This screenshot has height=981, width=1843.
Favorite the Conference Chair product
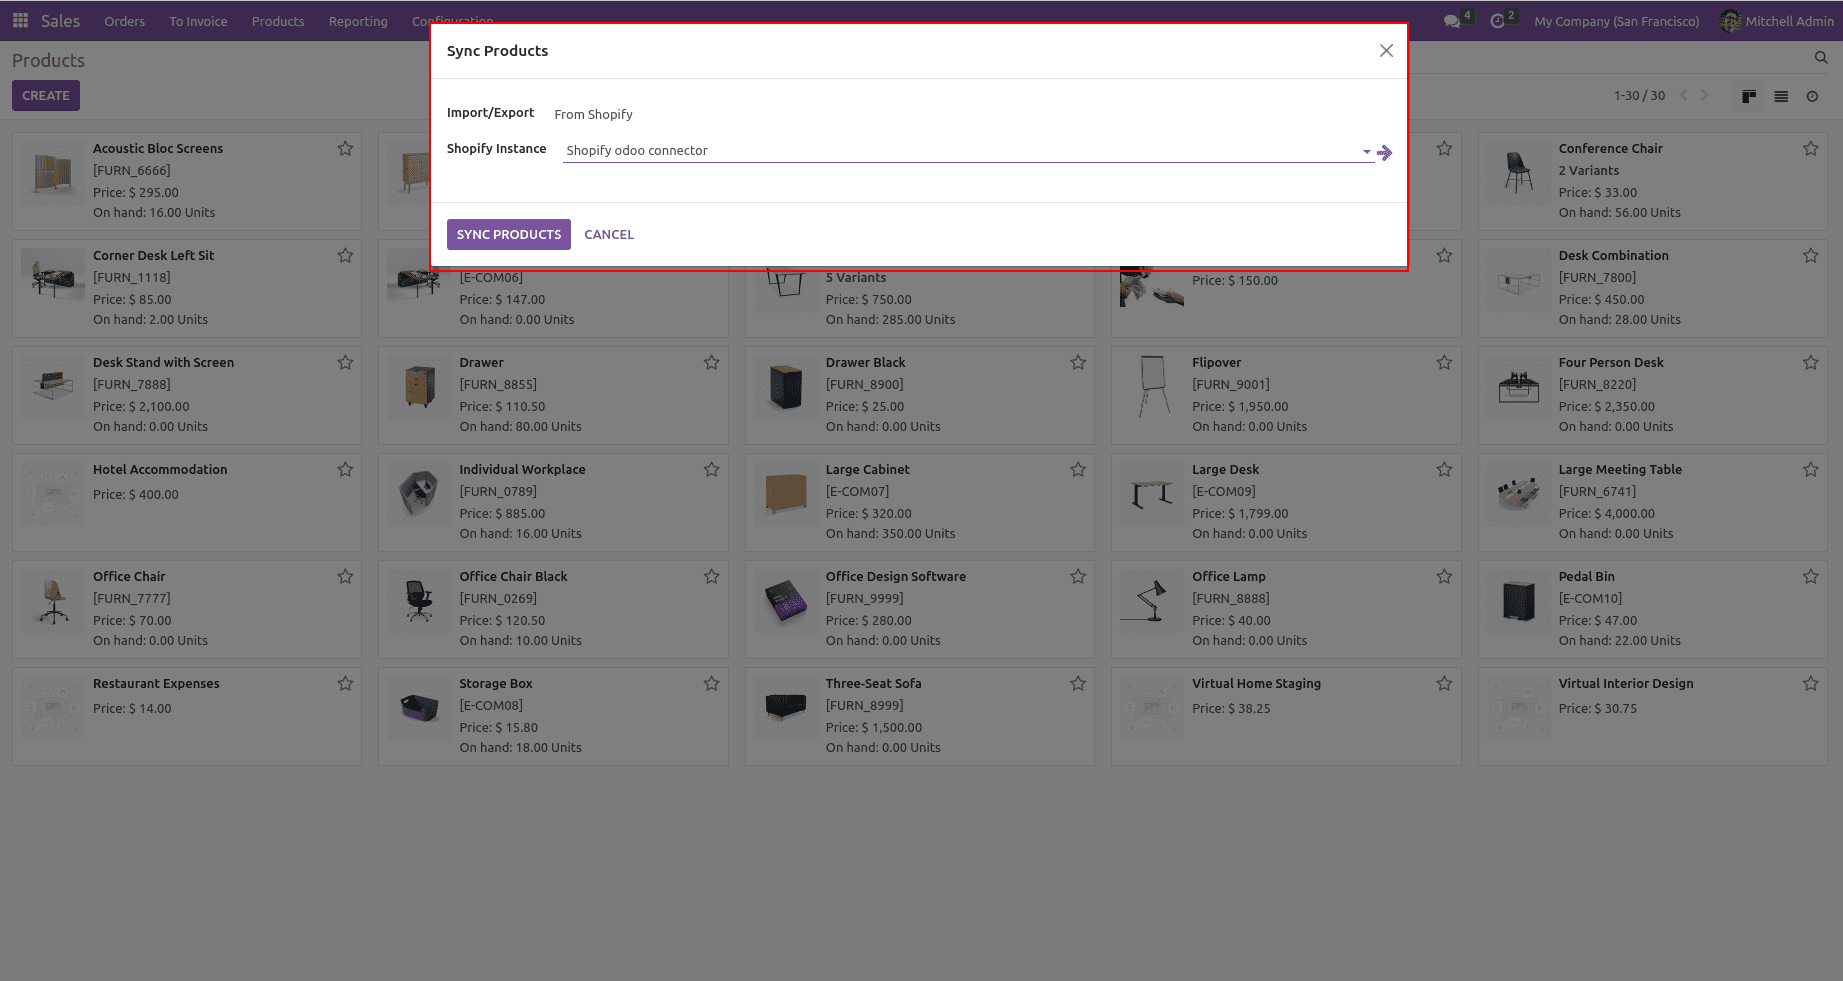click(1810, 148)
